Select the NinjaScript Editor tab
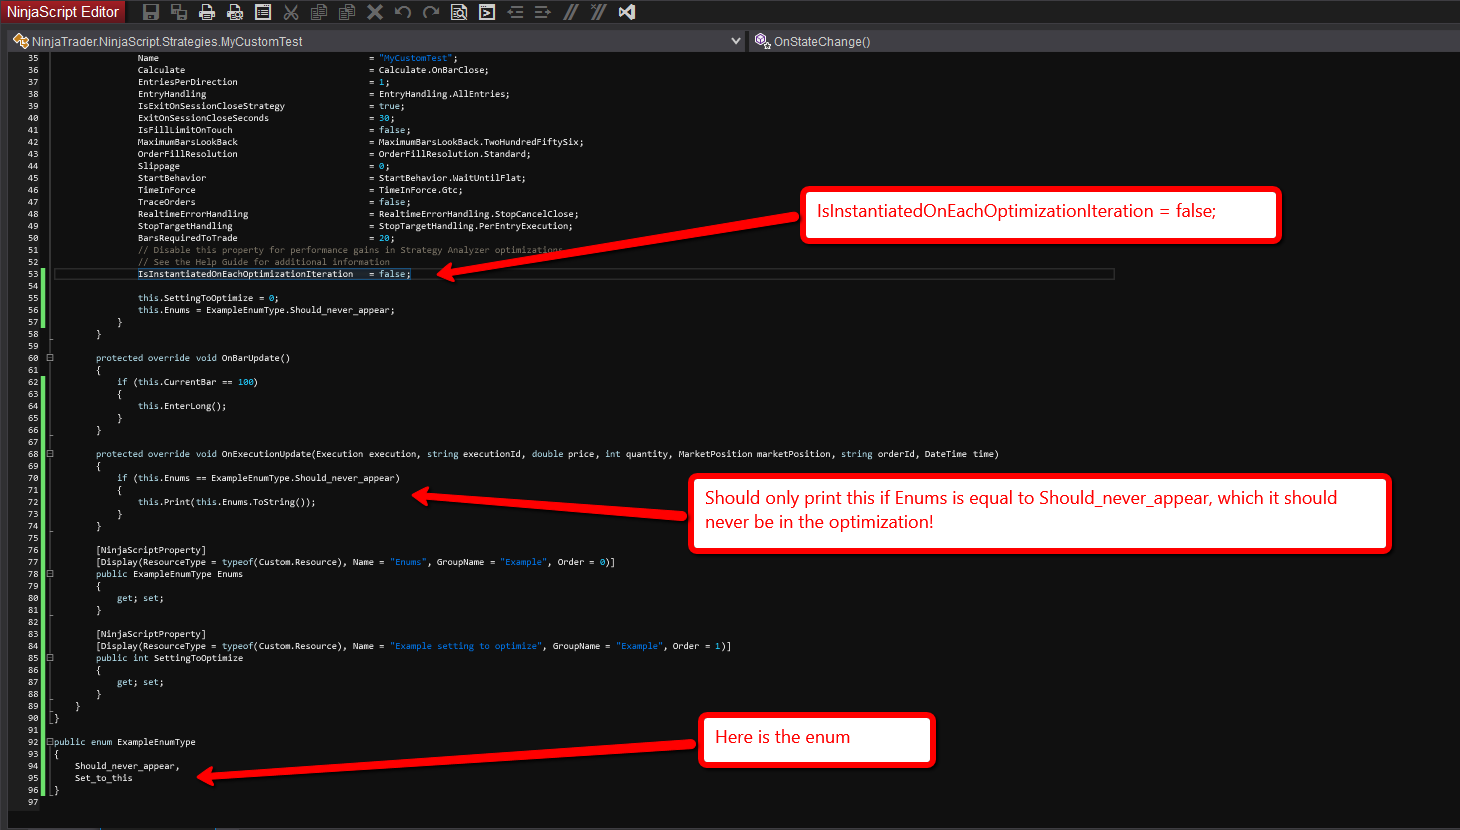 [63, 12]
